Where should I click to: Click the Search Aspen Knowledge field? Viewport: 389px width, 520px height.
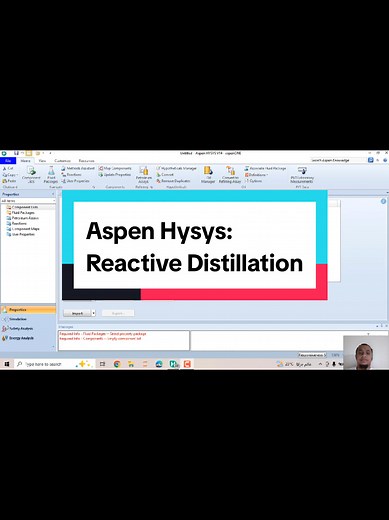point(339,160)
